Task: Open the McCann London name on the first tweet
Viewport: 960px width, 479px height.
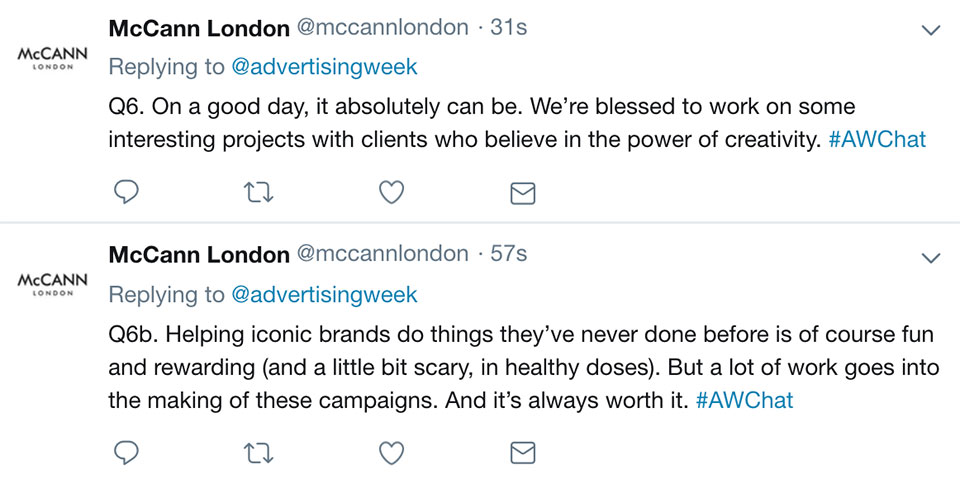Action: coord(199,29)
